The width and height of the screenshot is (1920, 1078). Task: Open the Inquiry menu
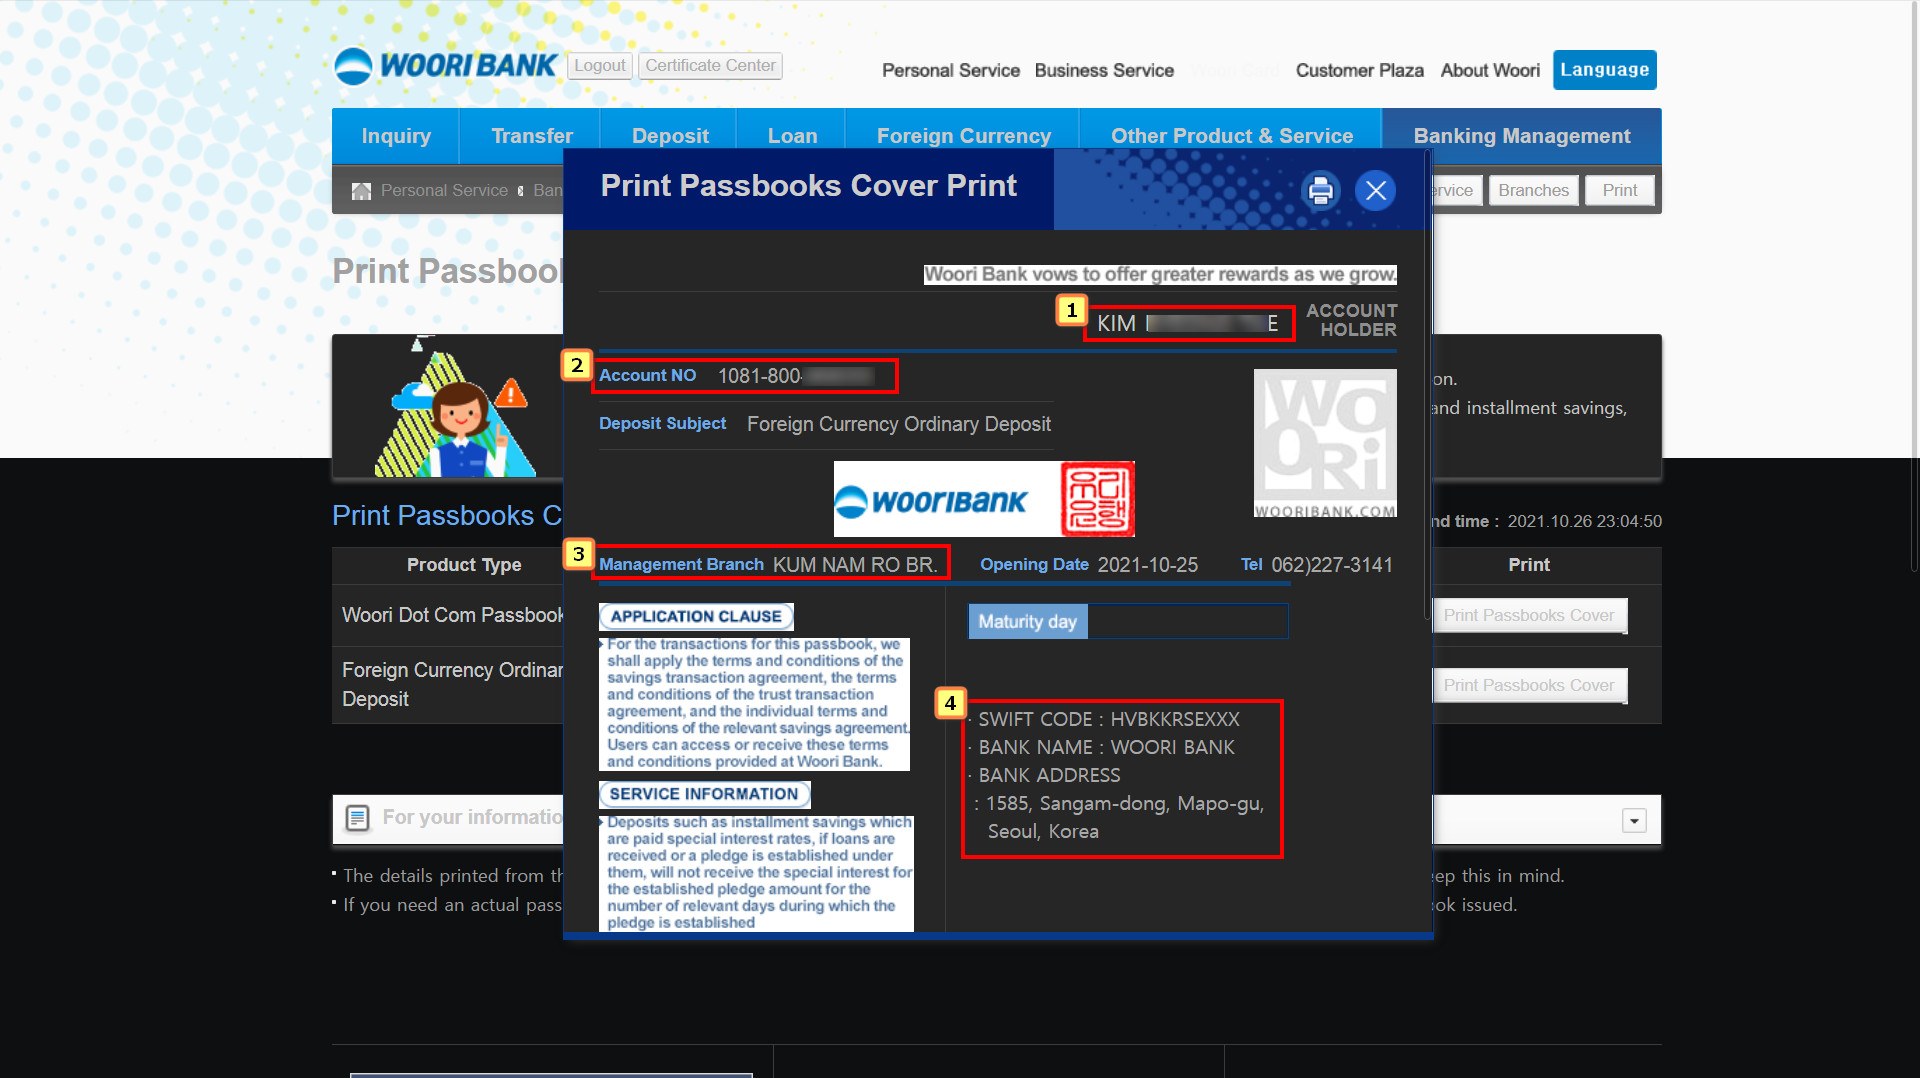(396, 136)
